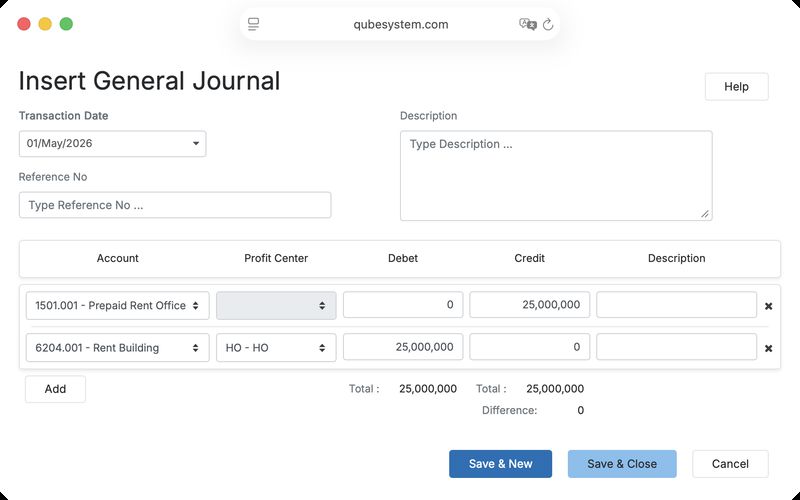Cancel the journal entry
The height and width of the screenshot is (500, 800).
tap(730, 464)
